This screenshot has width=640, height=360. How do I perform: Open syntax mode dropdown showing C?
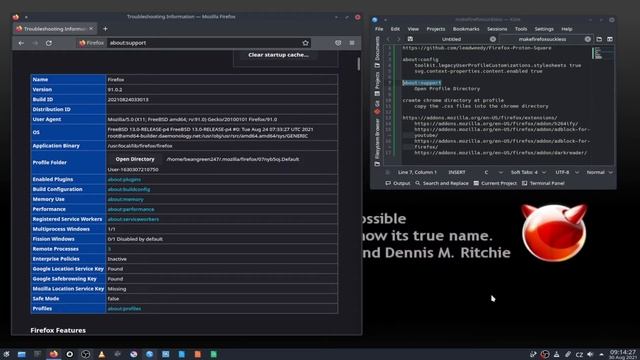[x=493, y=172]
